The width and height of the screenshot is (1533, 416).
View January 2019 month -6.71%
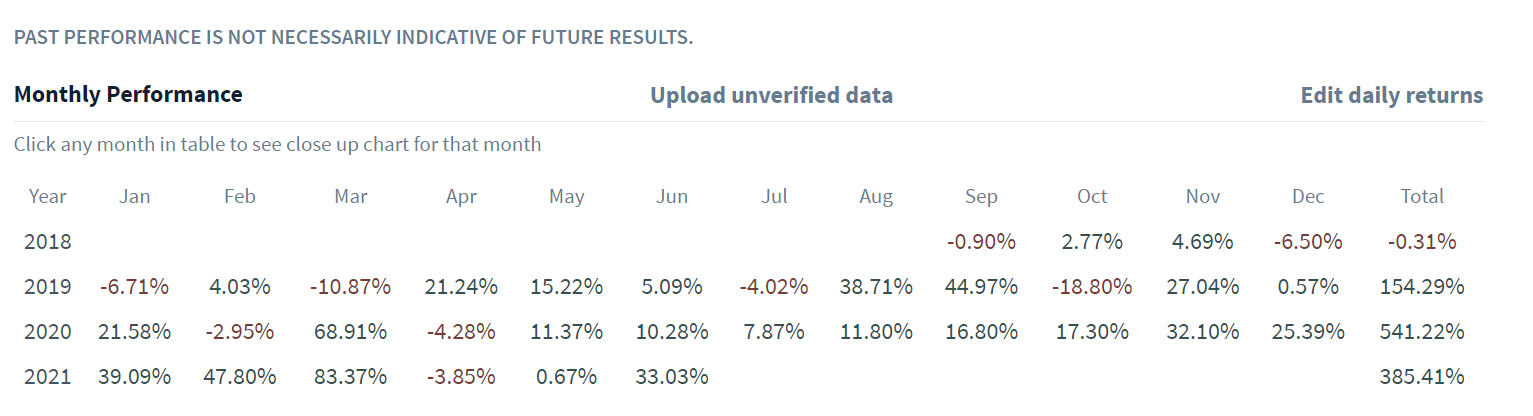click(x=135, y=287)
